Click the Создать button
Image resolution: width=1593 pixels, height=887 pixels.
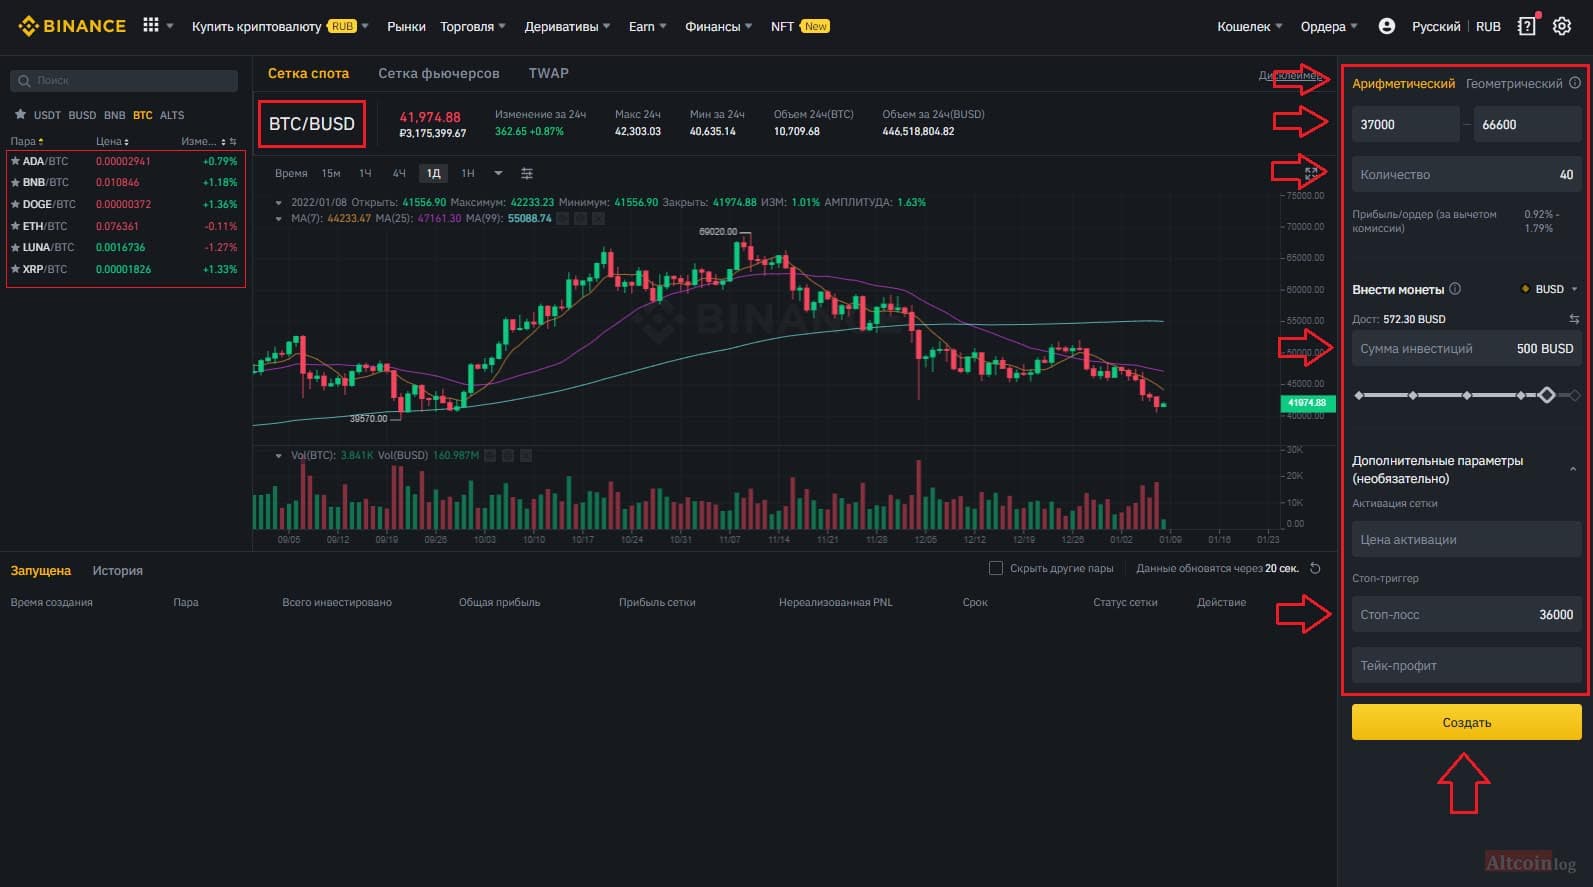pos(1466,722)
